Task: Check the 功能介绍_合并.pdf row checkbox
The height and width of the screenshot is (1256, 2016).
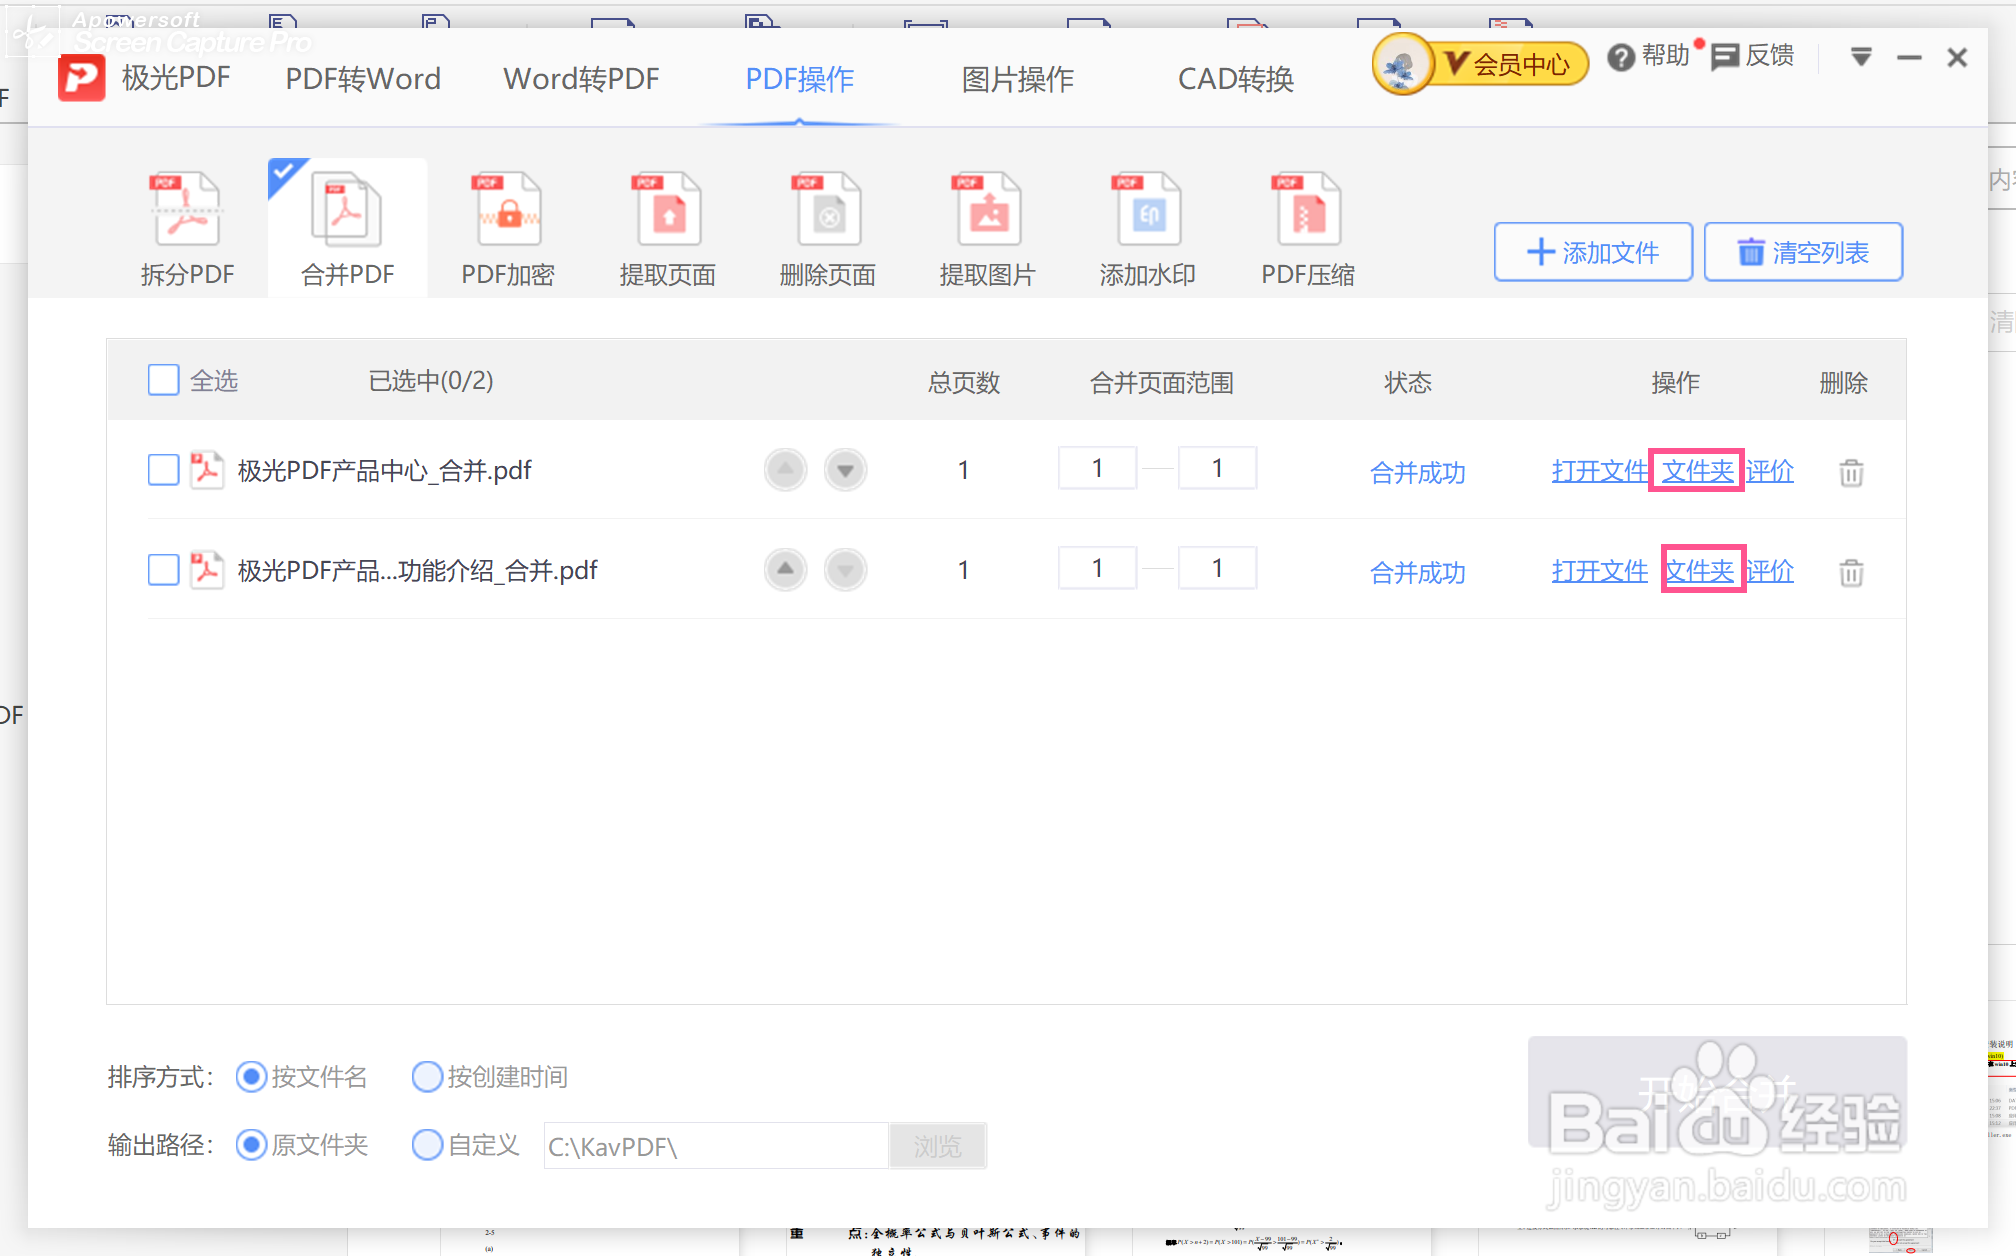Action: [163, 569]
